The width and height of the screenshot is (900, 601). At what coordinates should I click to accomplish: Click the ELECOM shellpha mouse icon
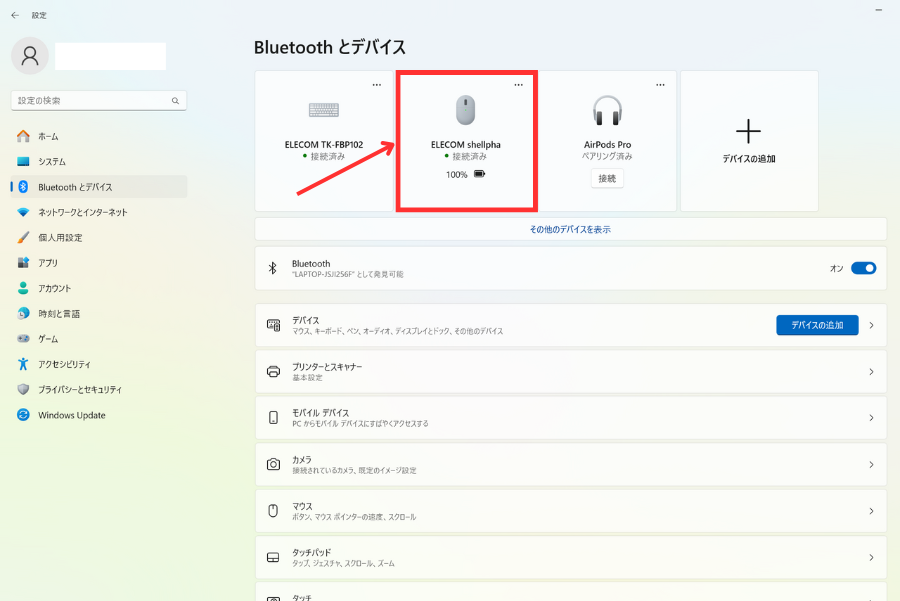point(465,110)
